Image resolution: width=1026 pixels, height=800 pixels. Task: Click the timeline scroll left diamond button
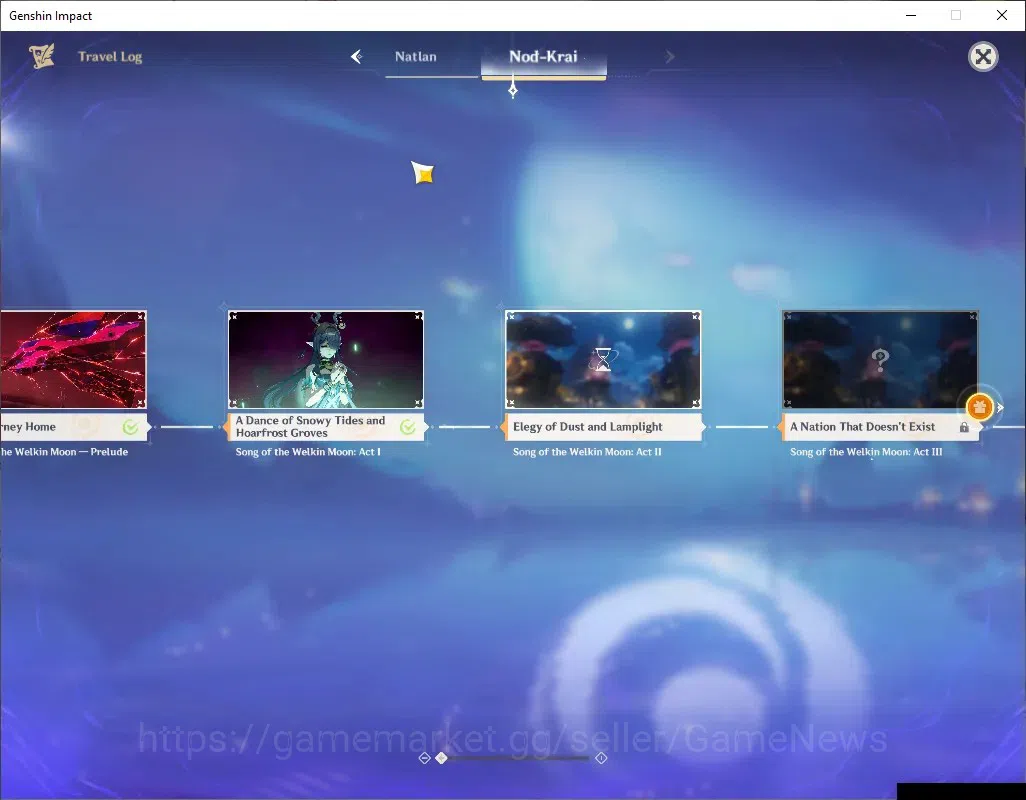click(424, 758)
